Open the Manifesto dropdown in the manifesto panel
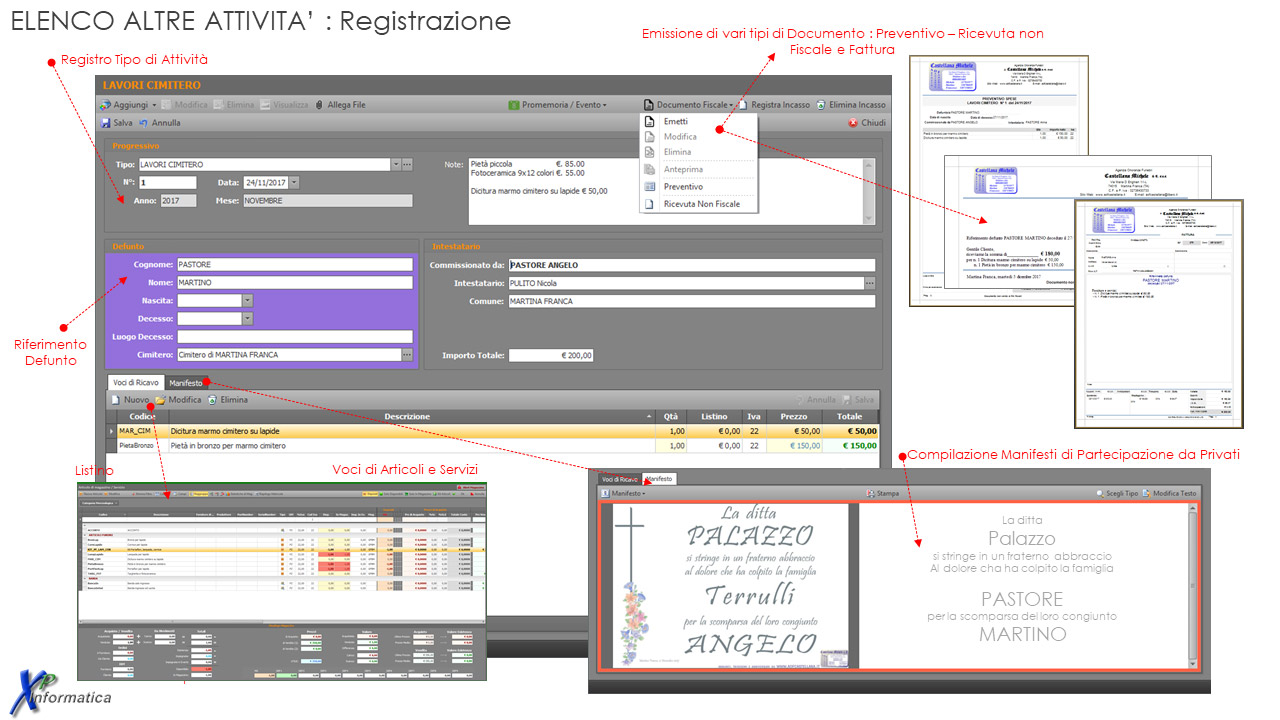1280x720 pixels. [623, 494]
